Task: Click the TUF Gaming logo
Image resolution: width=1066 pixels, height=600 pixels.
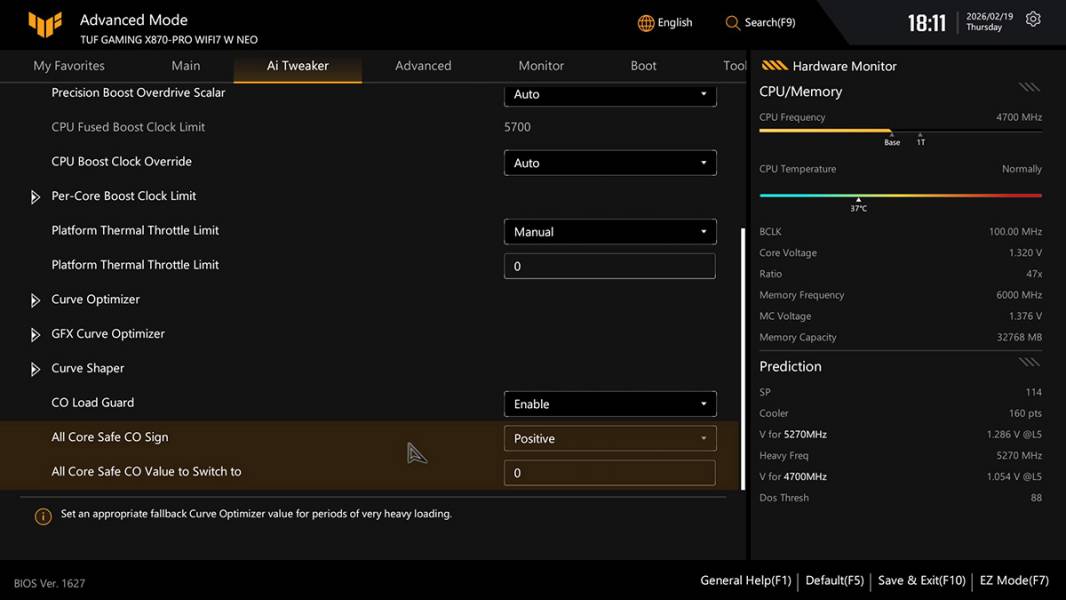Action: click(x=45, y=24)
